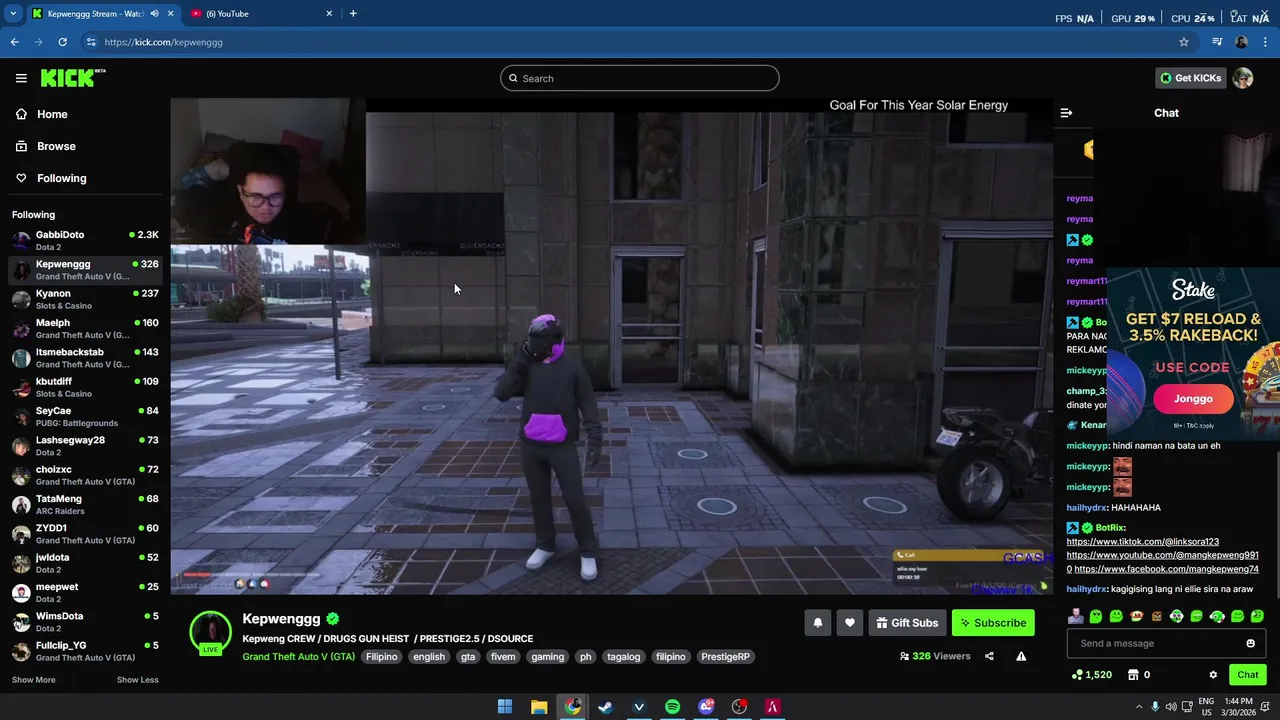1280x720 pixels.
Task: Open the chat shop icon
Action: [x=1133, y=675]
